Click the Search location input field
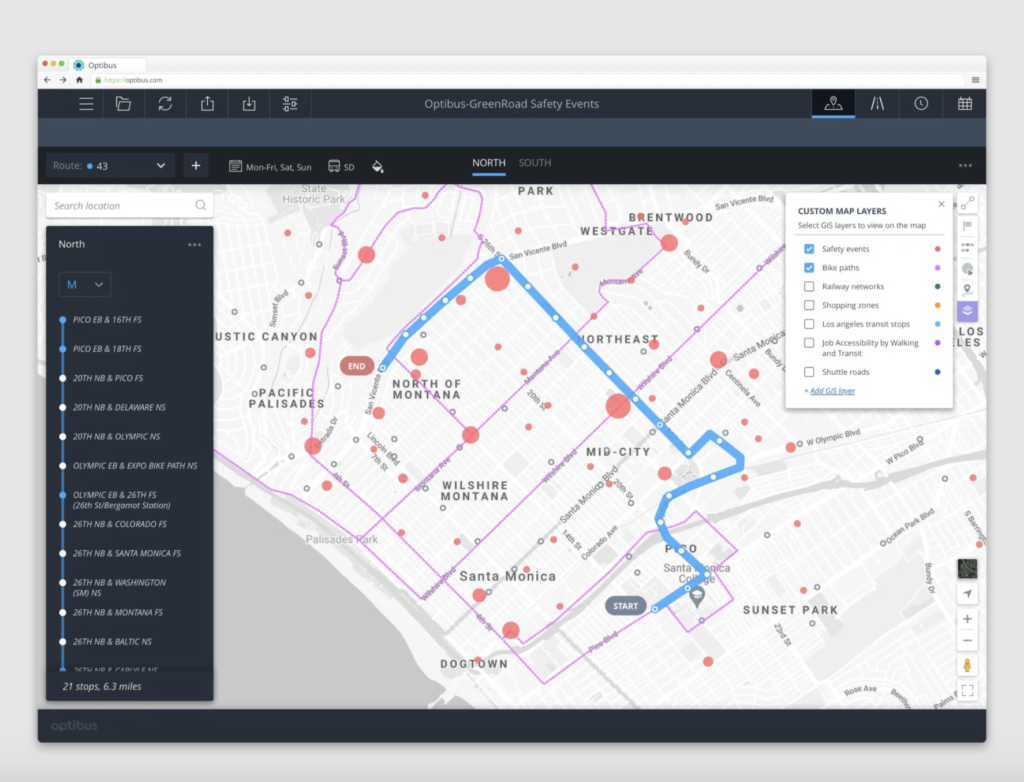This screenshot has width=1024, height=782. pos(120,206)
